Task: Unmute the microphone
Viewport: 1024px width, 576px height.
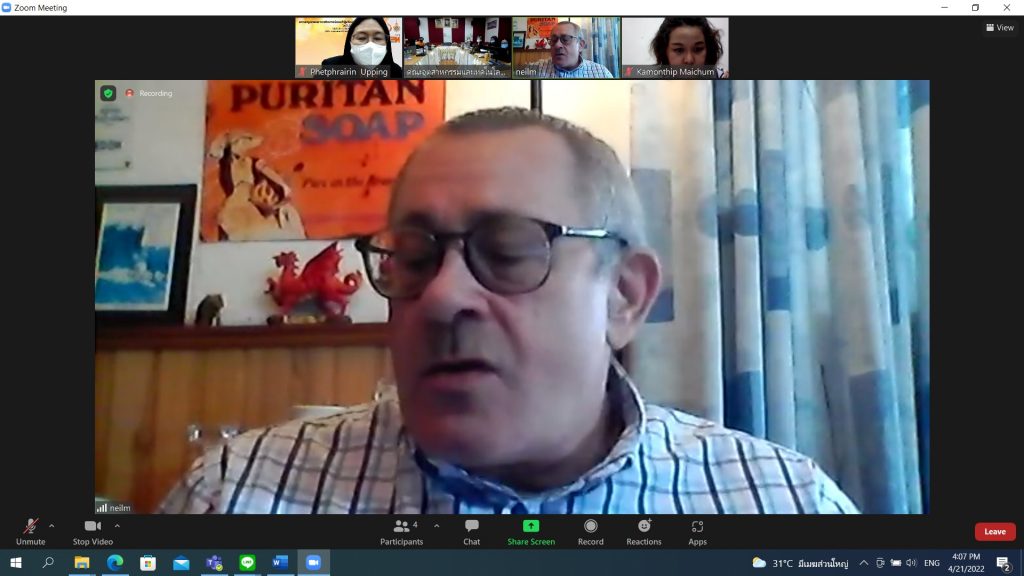Action: (30, 531)
